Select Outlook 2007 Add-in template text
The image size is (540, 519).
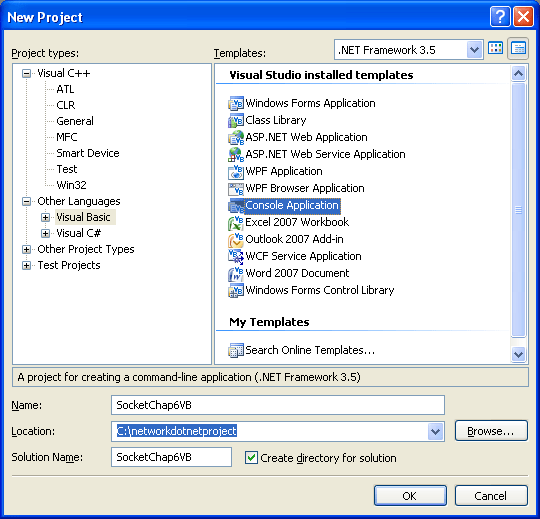[294, 239]
